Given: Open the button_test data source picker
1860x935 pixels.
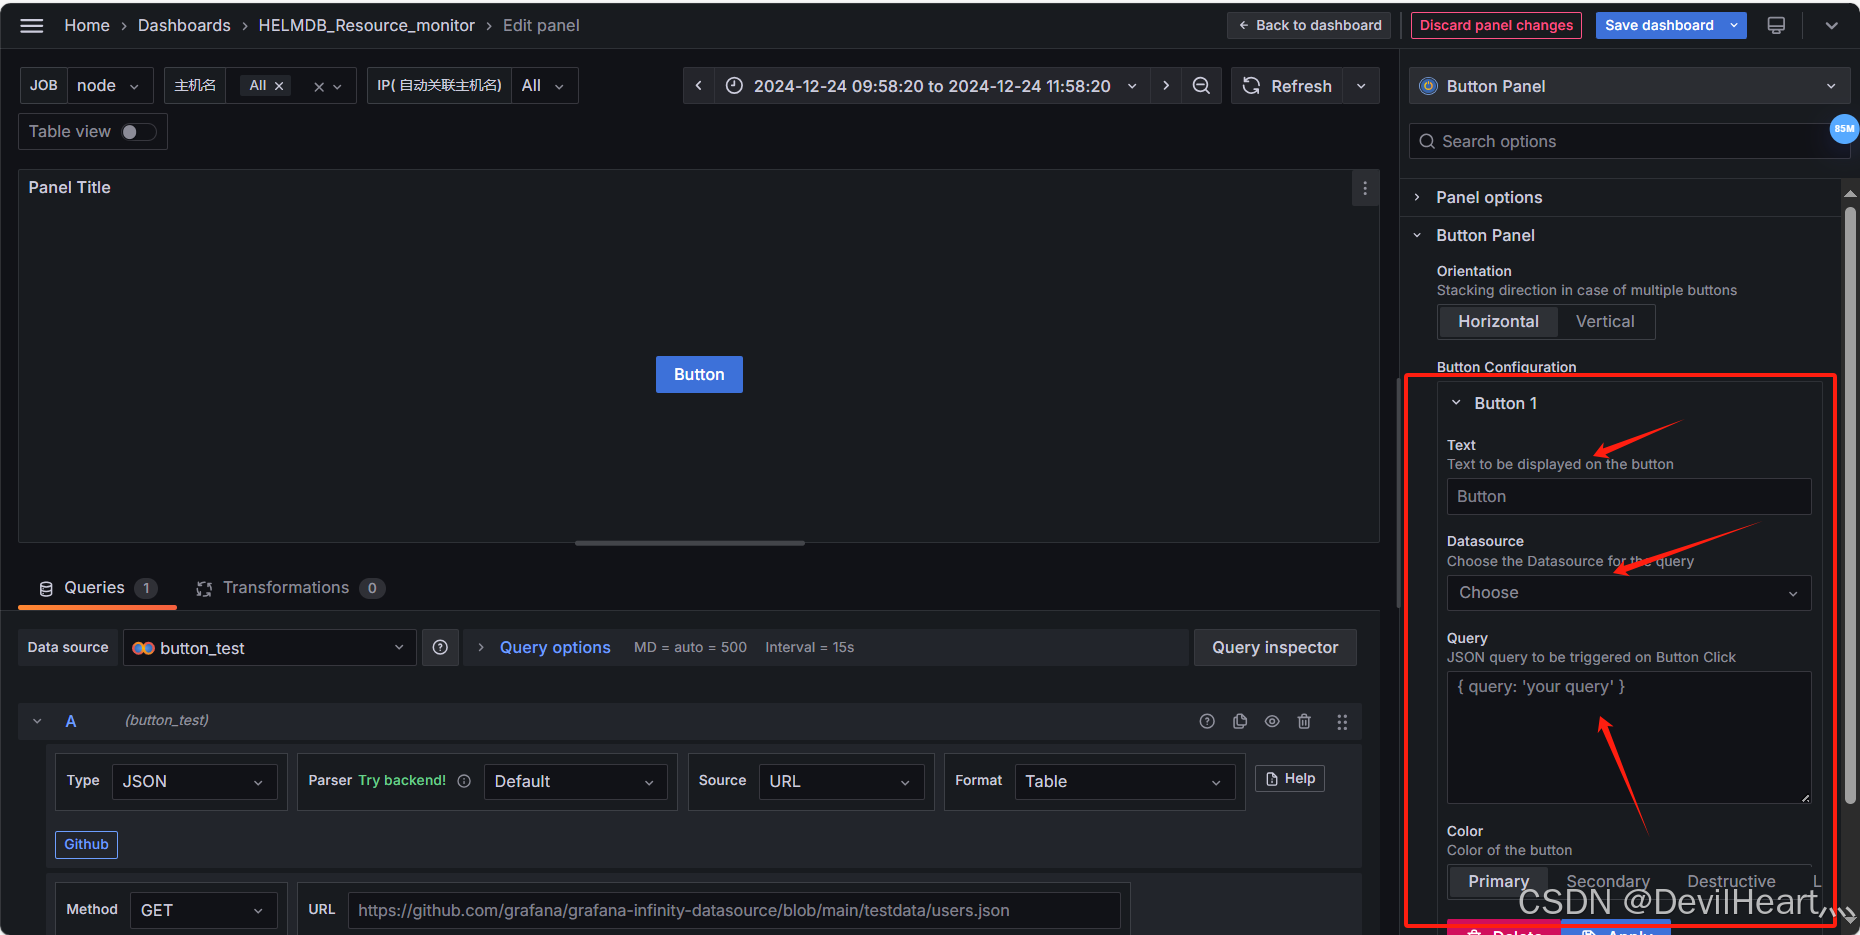Looking at the screenshot, I should click(x=269, y=648).
